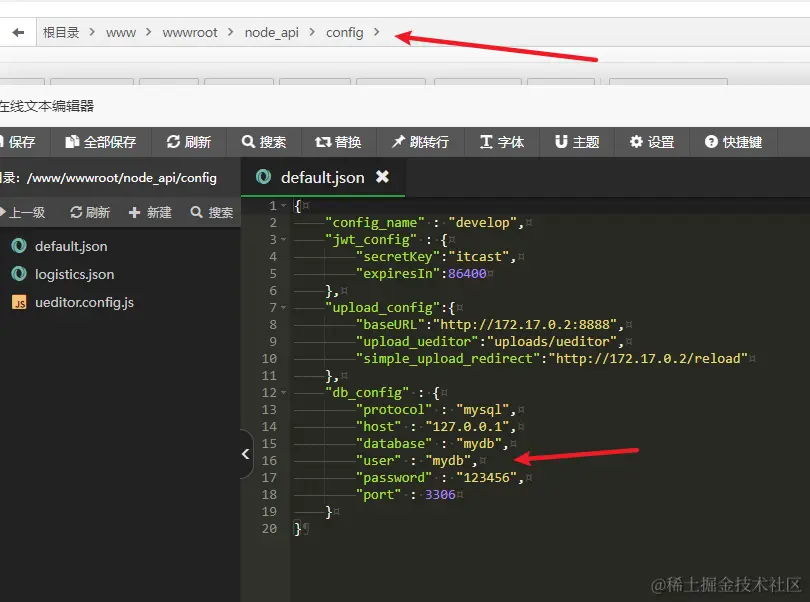
Task: Fold the code block at line 1
Action: pyautogui.click(x=284, y=206)
